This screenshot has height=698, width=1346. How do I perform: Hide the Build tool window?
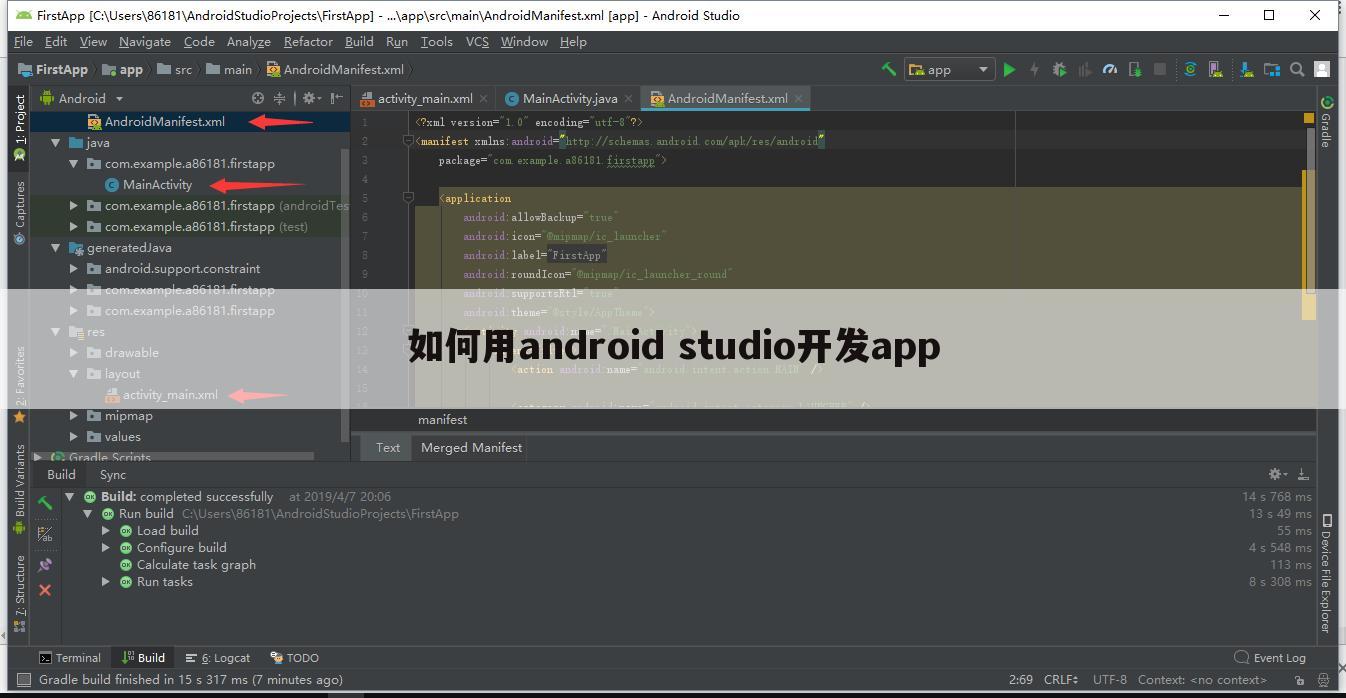click(1303, 474)
